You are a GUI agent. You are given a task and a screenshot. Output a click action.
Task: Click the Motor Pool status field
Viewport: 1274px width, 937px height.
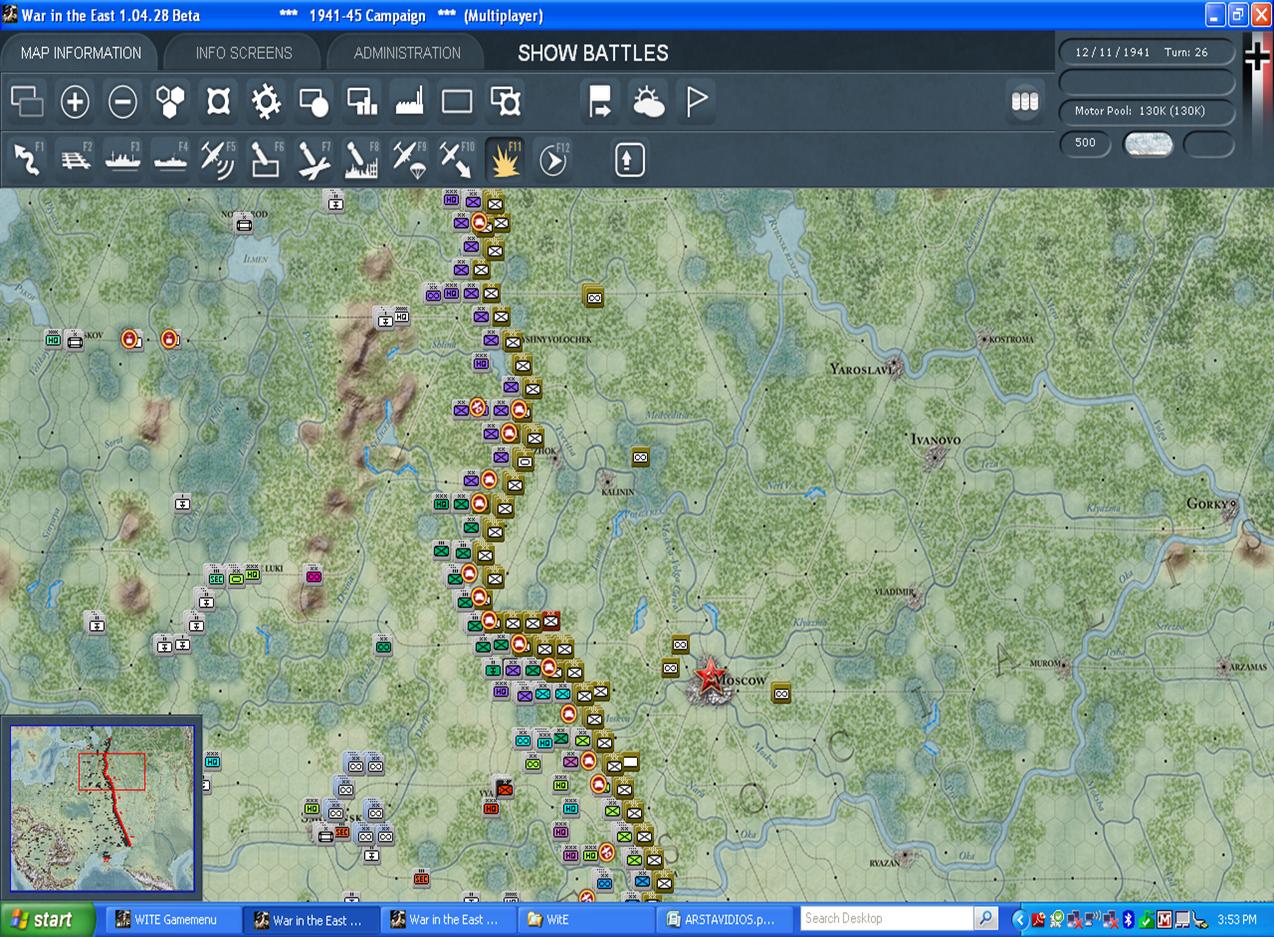pos(1147,111)
